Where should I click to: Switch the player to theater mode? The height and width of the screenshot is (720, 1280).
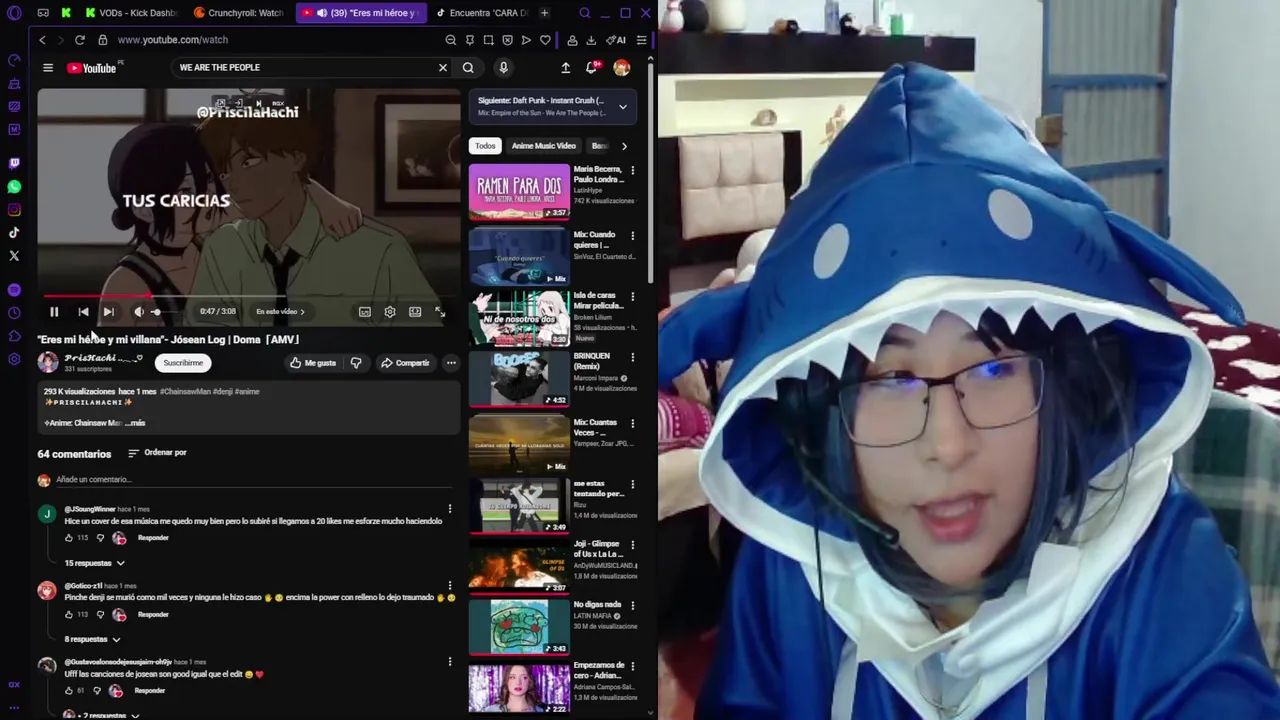click(415, 312)
